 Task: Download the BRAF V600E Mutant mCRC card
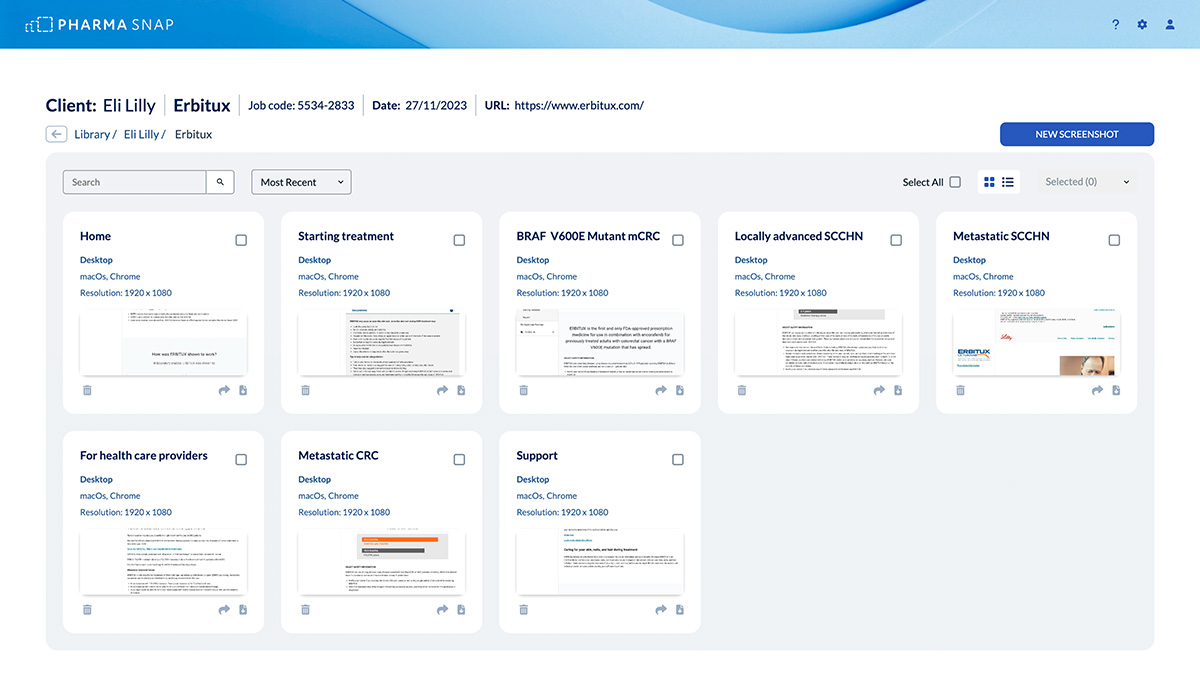[678, 390]
